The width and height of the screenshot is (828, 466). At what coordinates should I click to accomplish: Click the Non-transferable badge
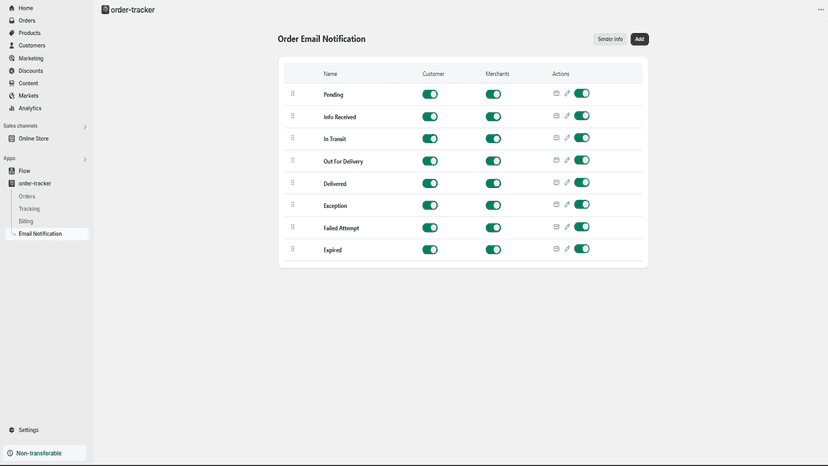(x=44, y=453)
